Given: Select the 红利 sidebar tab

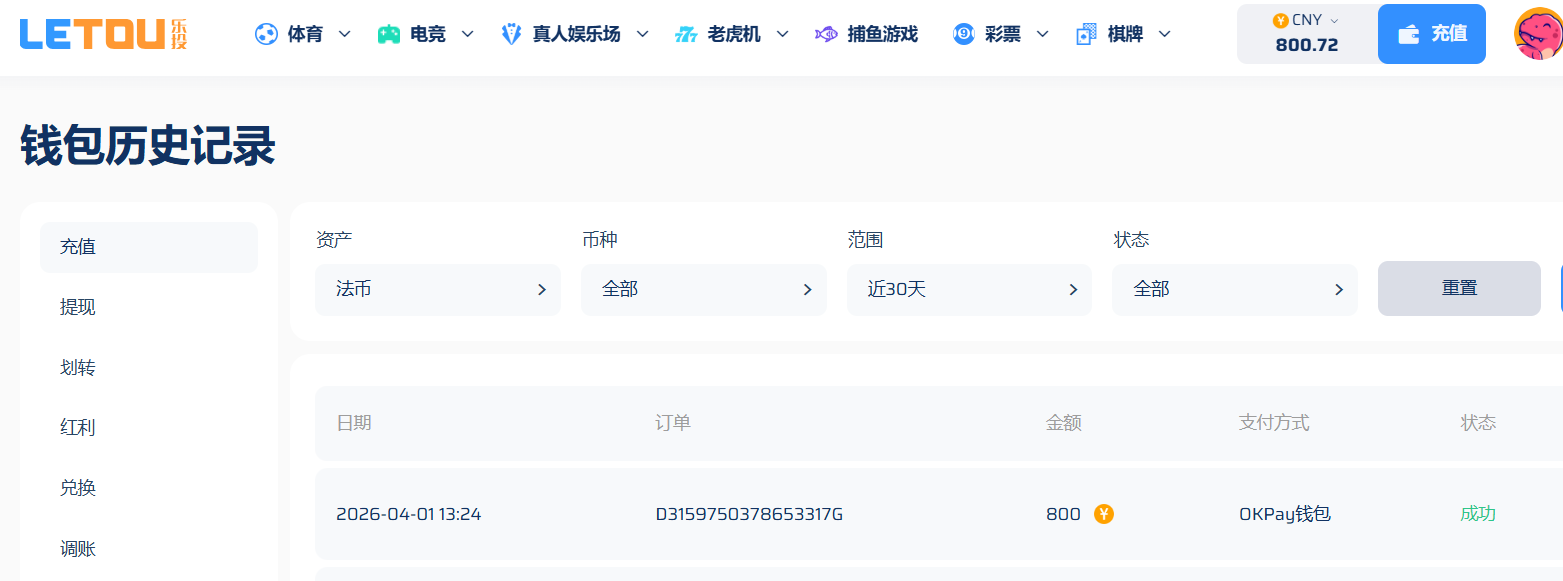Looking at the screenshot, I should tap(78, 428).
